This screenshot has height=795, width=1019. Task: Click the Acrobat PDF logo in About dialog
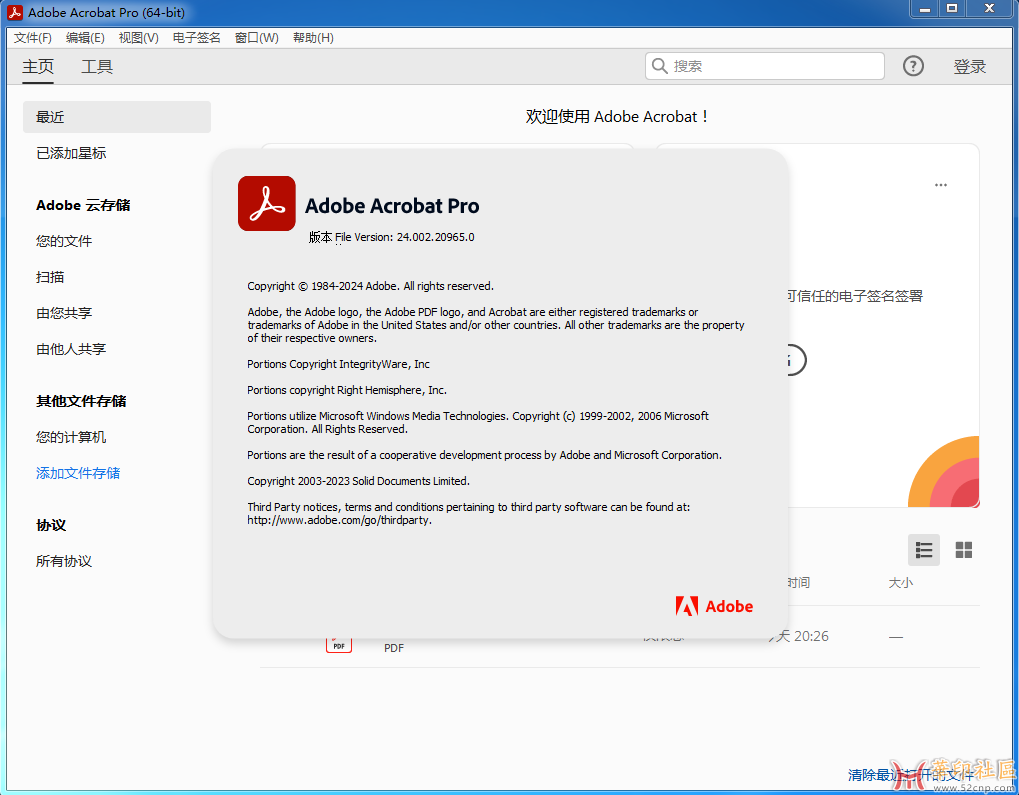(266, 203)
